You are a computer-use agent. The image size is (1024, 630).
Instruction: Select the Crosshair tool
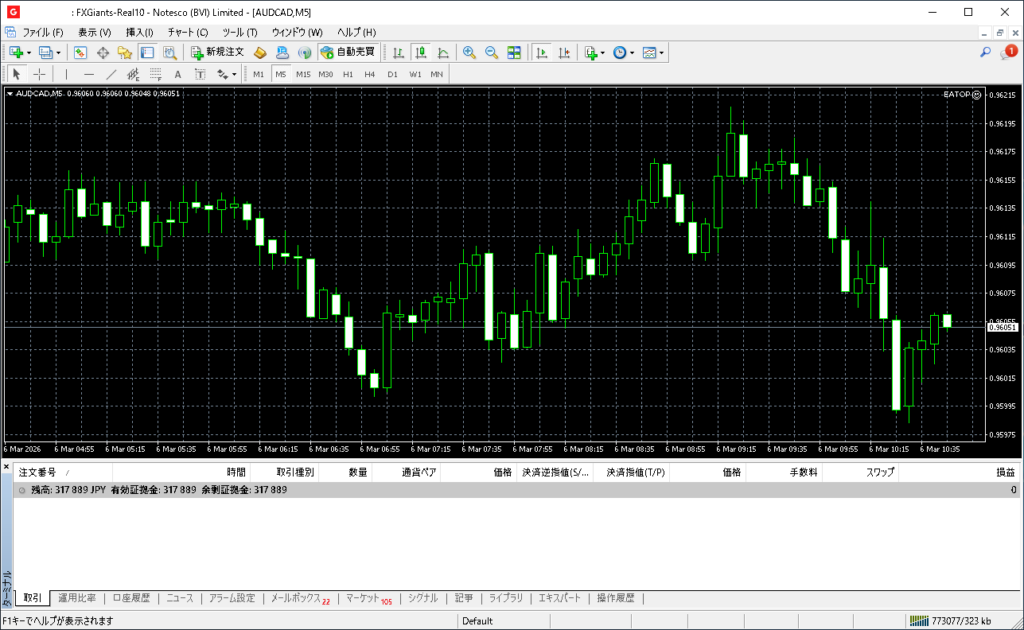pos(39,74)
